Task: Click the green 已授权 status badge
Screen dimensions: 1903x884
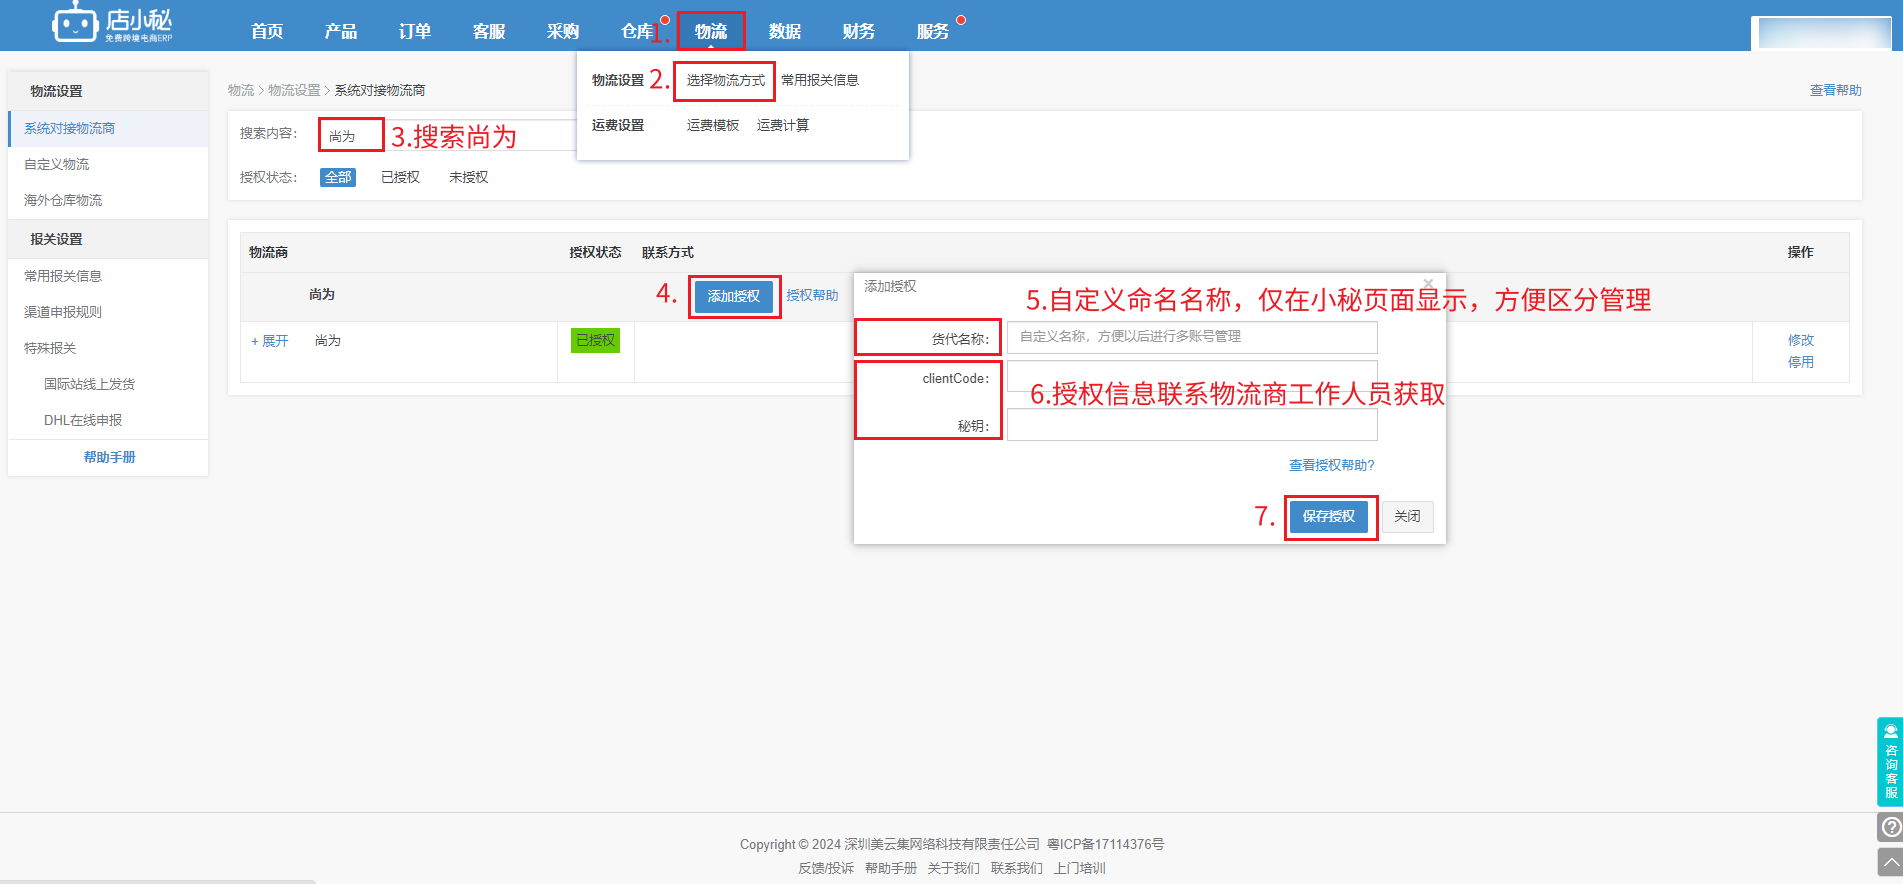Action: [x=595, y=340]
